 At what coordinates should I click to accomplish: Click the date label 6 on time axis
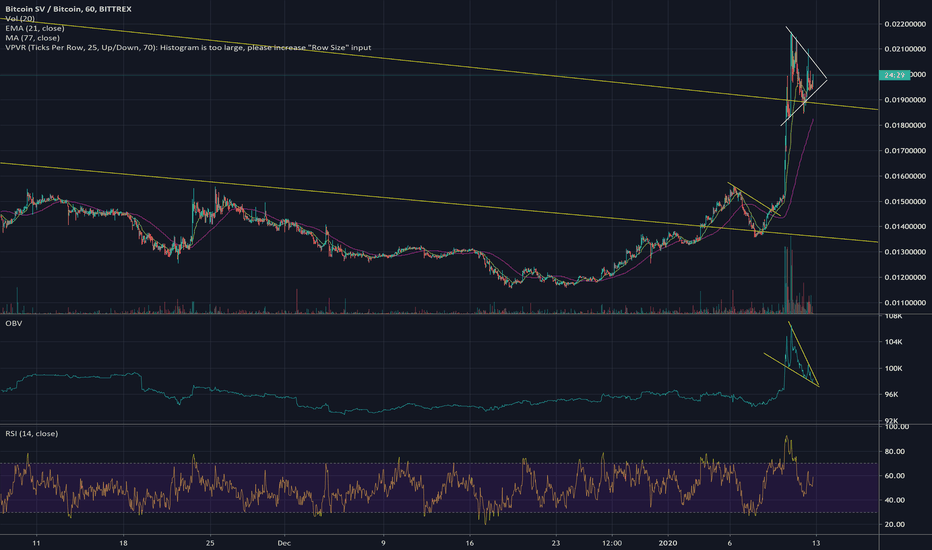[729, 543]
